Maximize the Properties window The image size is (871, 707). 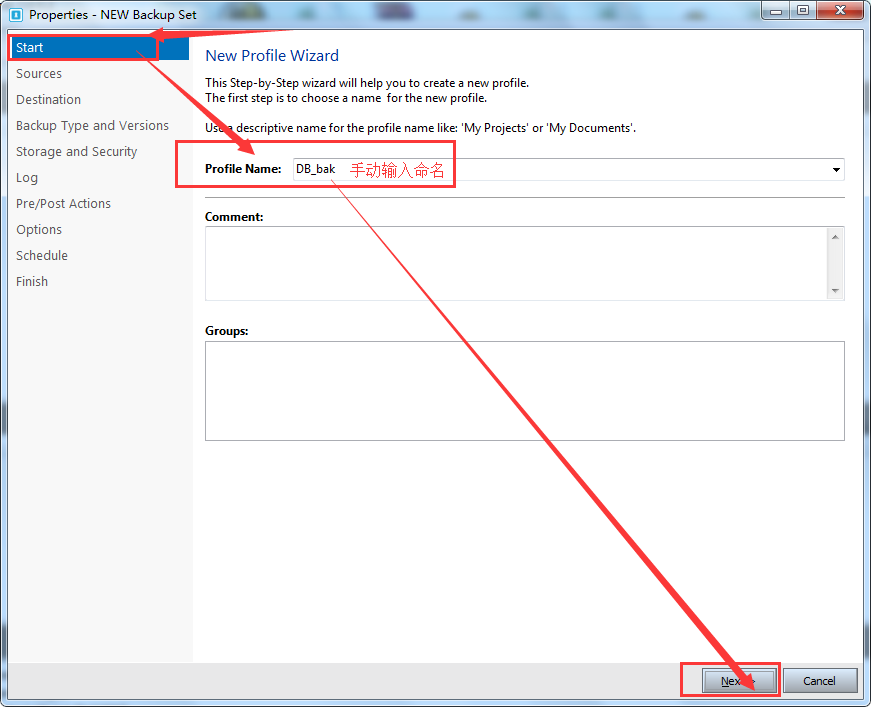coord(802,10)
